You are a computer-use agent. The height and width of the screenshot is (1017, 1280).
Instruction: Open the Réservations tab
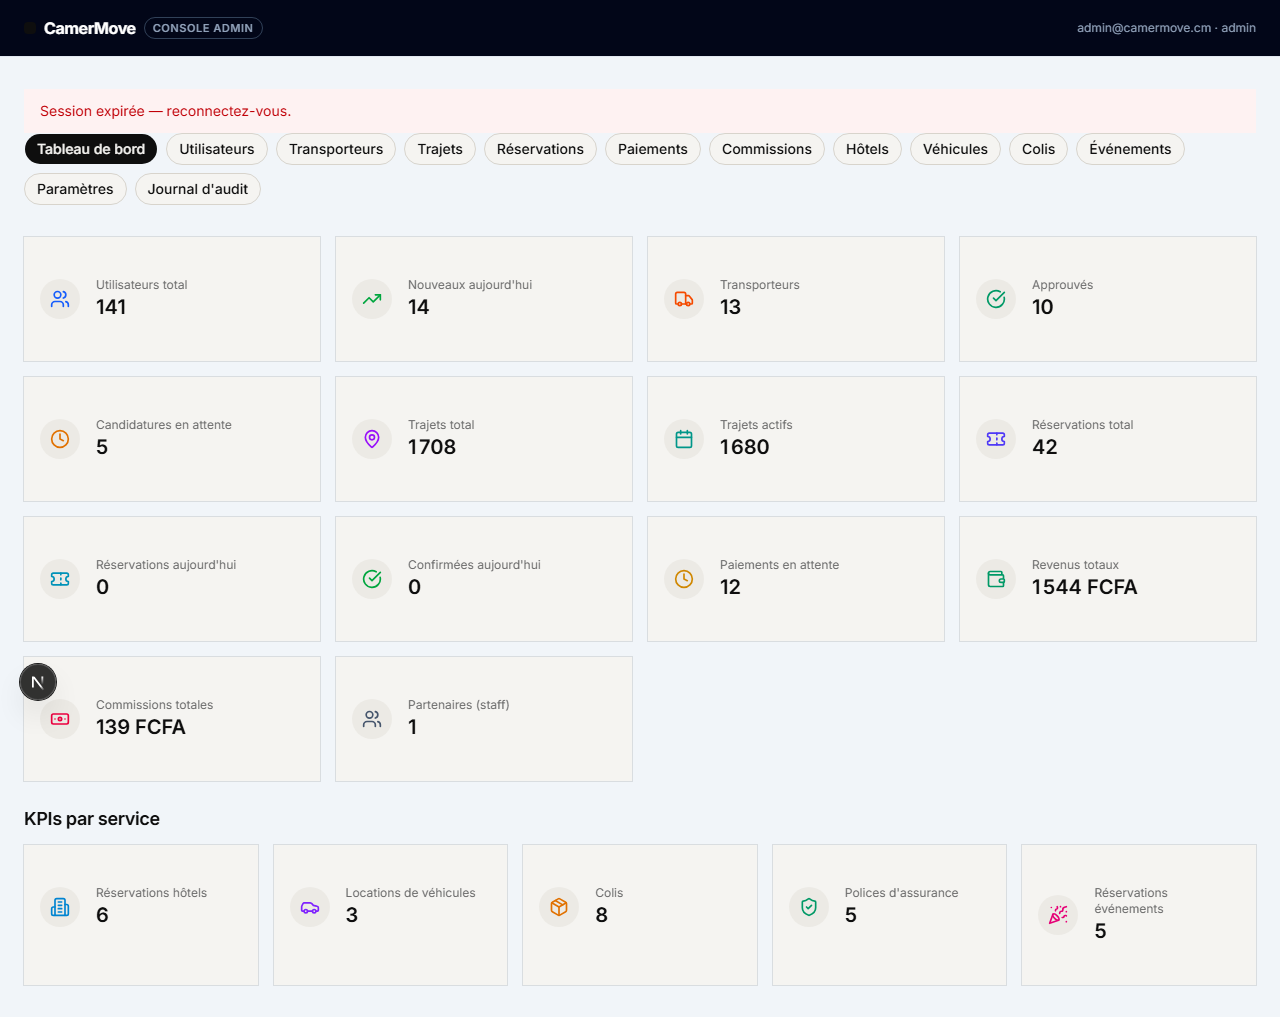point(540,149)
